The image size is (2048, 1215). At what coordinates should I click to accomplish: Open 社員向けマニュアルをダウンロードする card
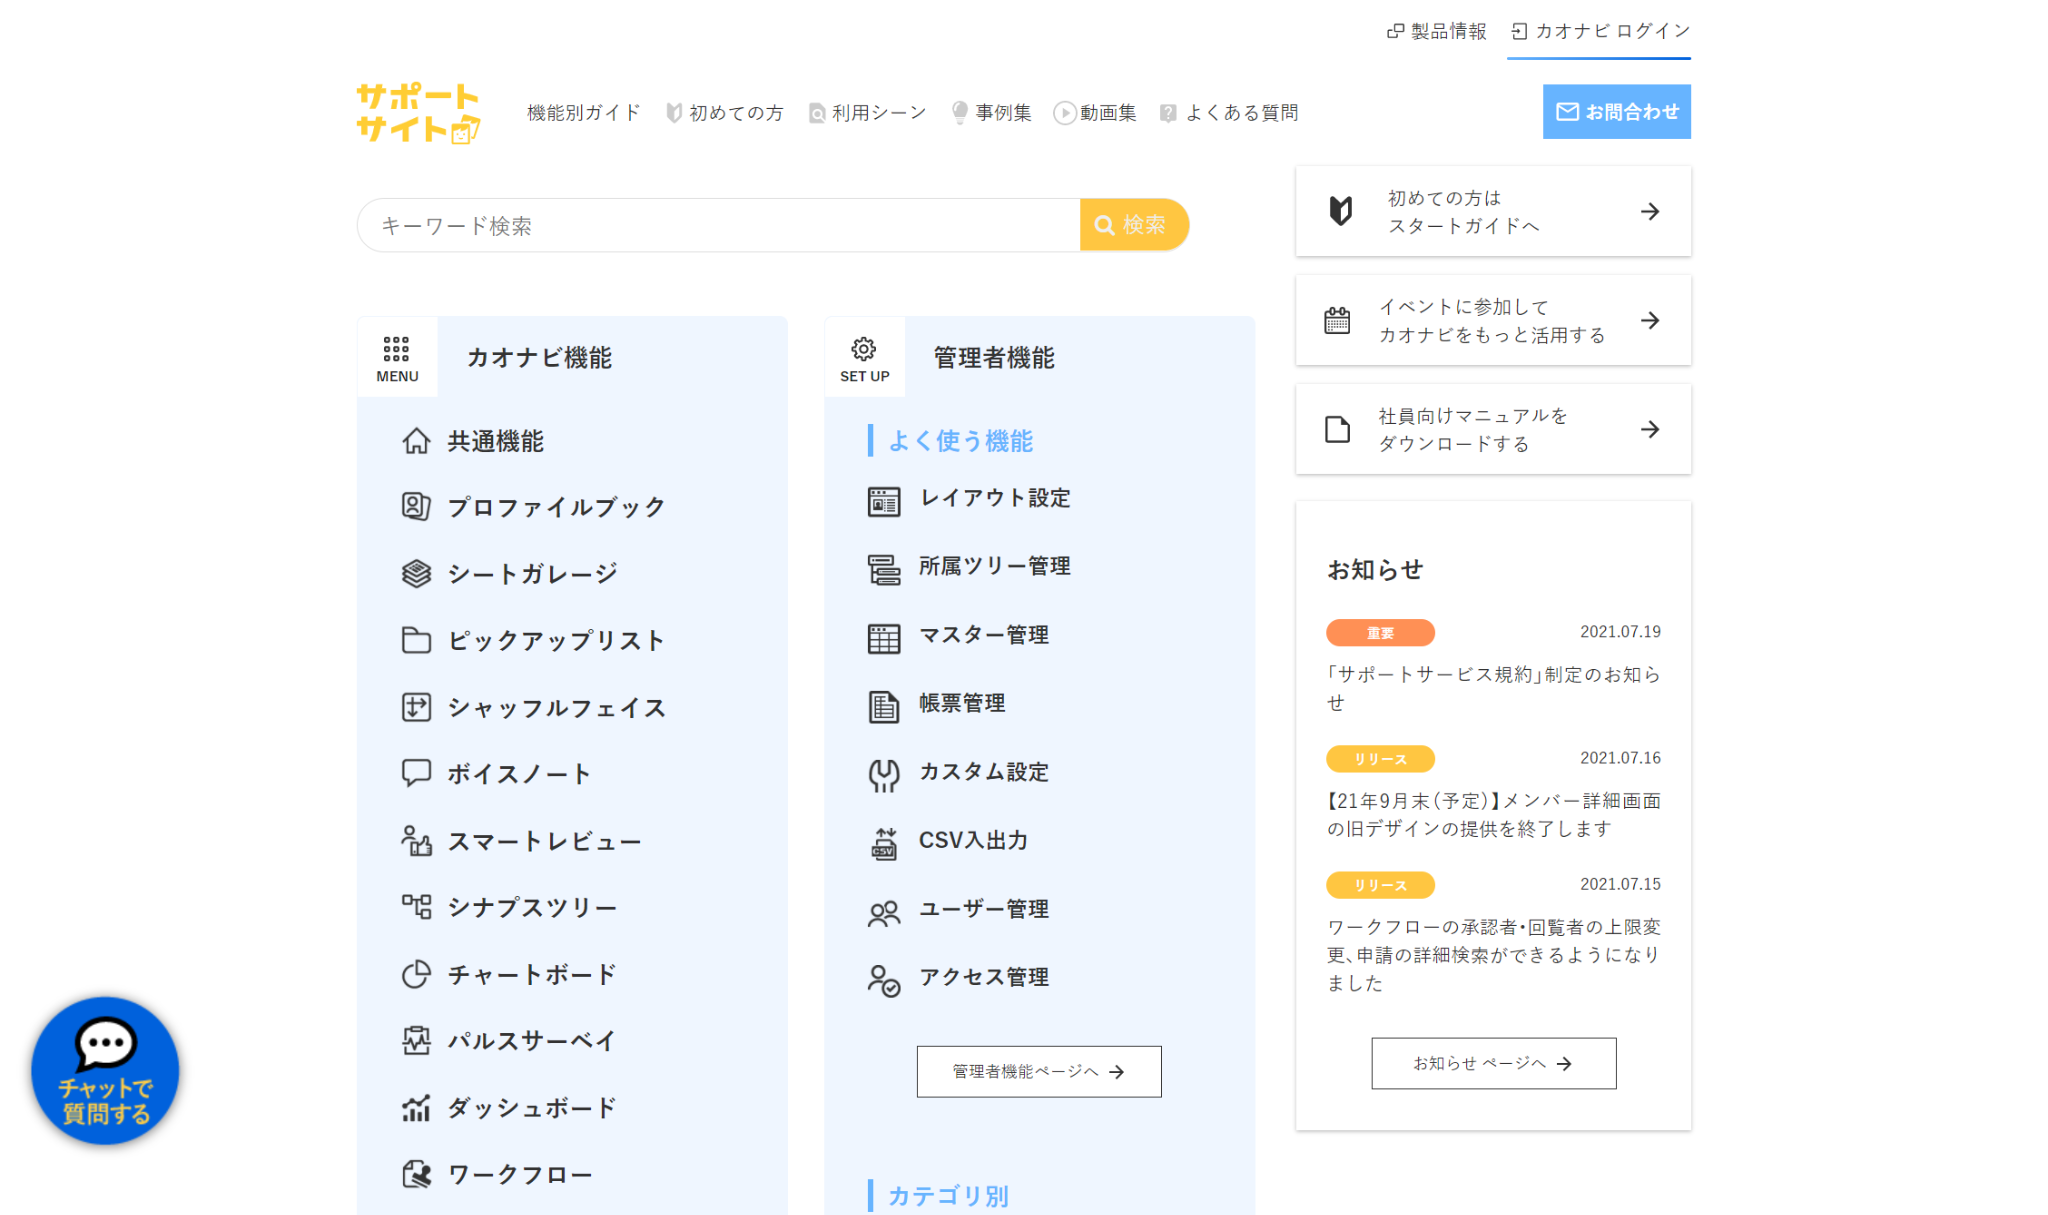[1493, 429]
